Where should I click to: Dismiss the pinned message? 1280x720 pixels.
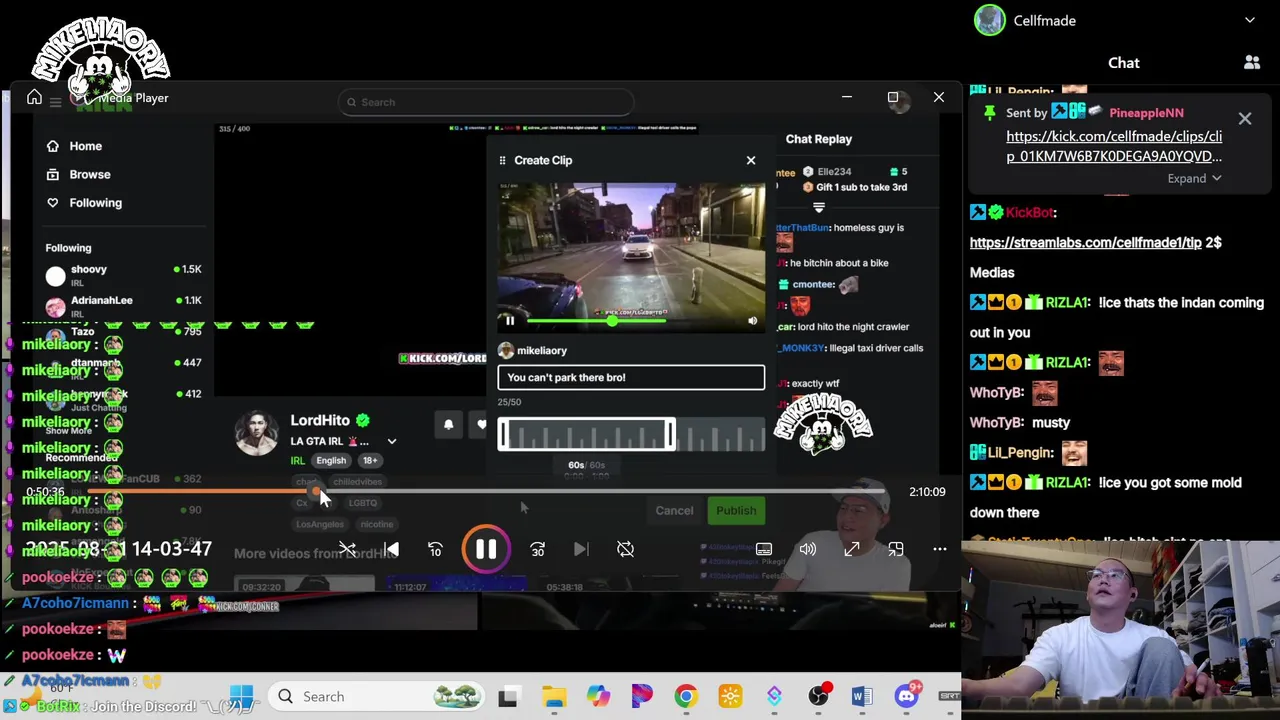tap(1245, 119)
